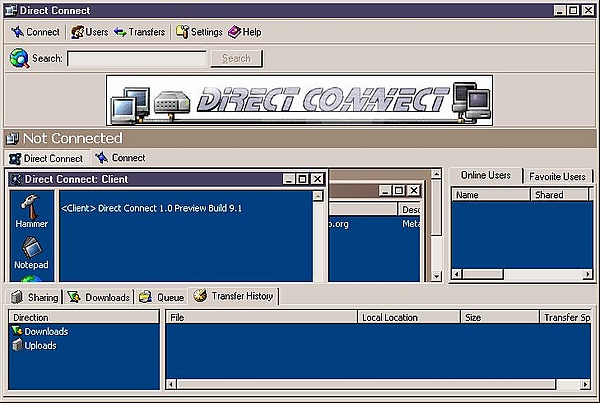Click the horizontal scrollbar under the file list

(380, 383)
